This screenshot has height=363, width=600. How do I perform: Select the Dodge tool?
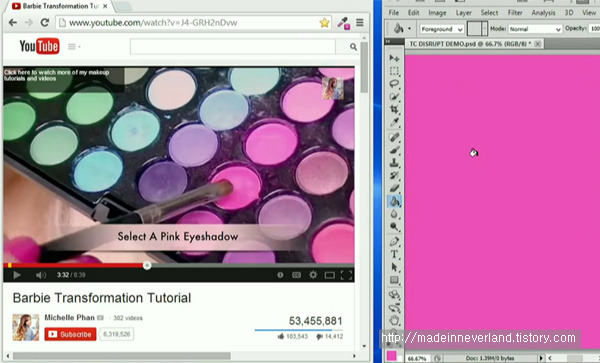pyautogui.click(x=394, y=227)
